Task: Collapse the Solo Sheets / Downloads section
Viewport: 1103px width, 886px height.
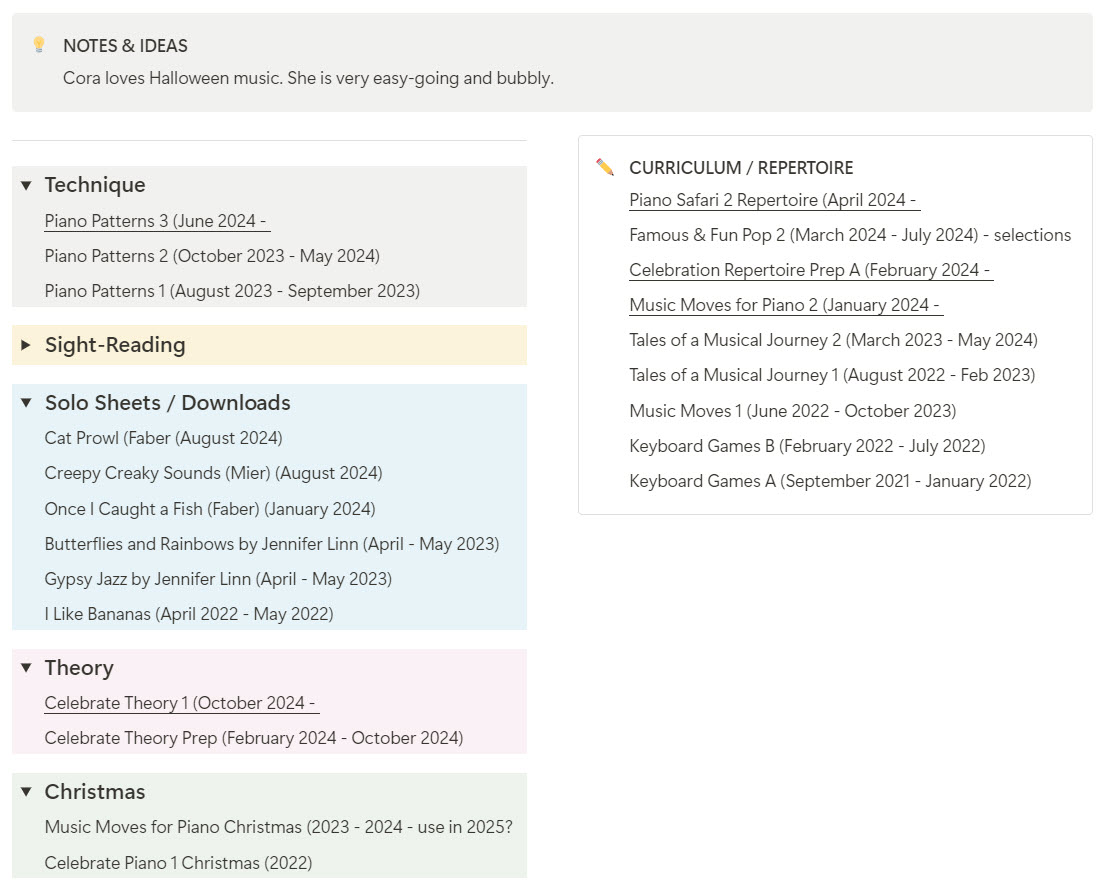Action: (26, 403)
